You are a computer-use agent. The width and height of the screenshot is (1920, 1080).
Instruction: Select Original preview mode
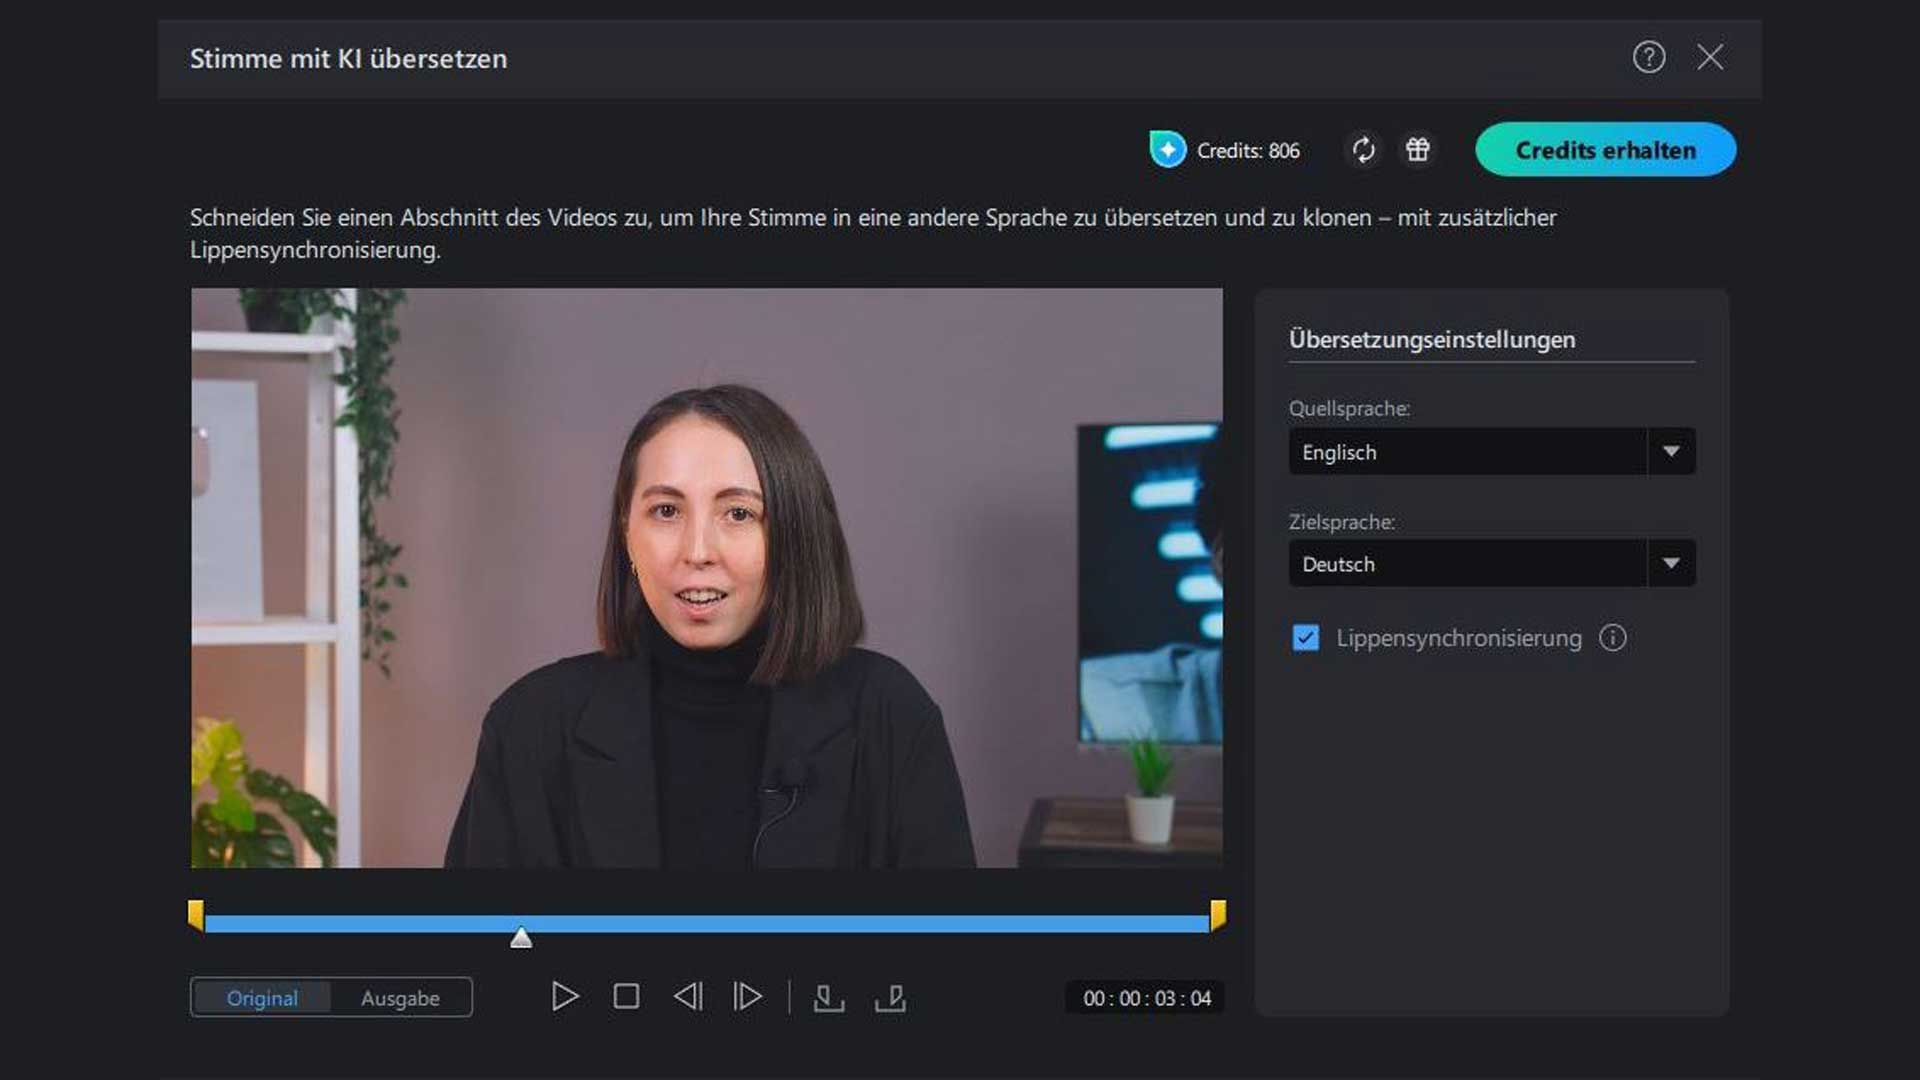(263, 997)
